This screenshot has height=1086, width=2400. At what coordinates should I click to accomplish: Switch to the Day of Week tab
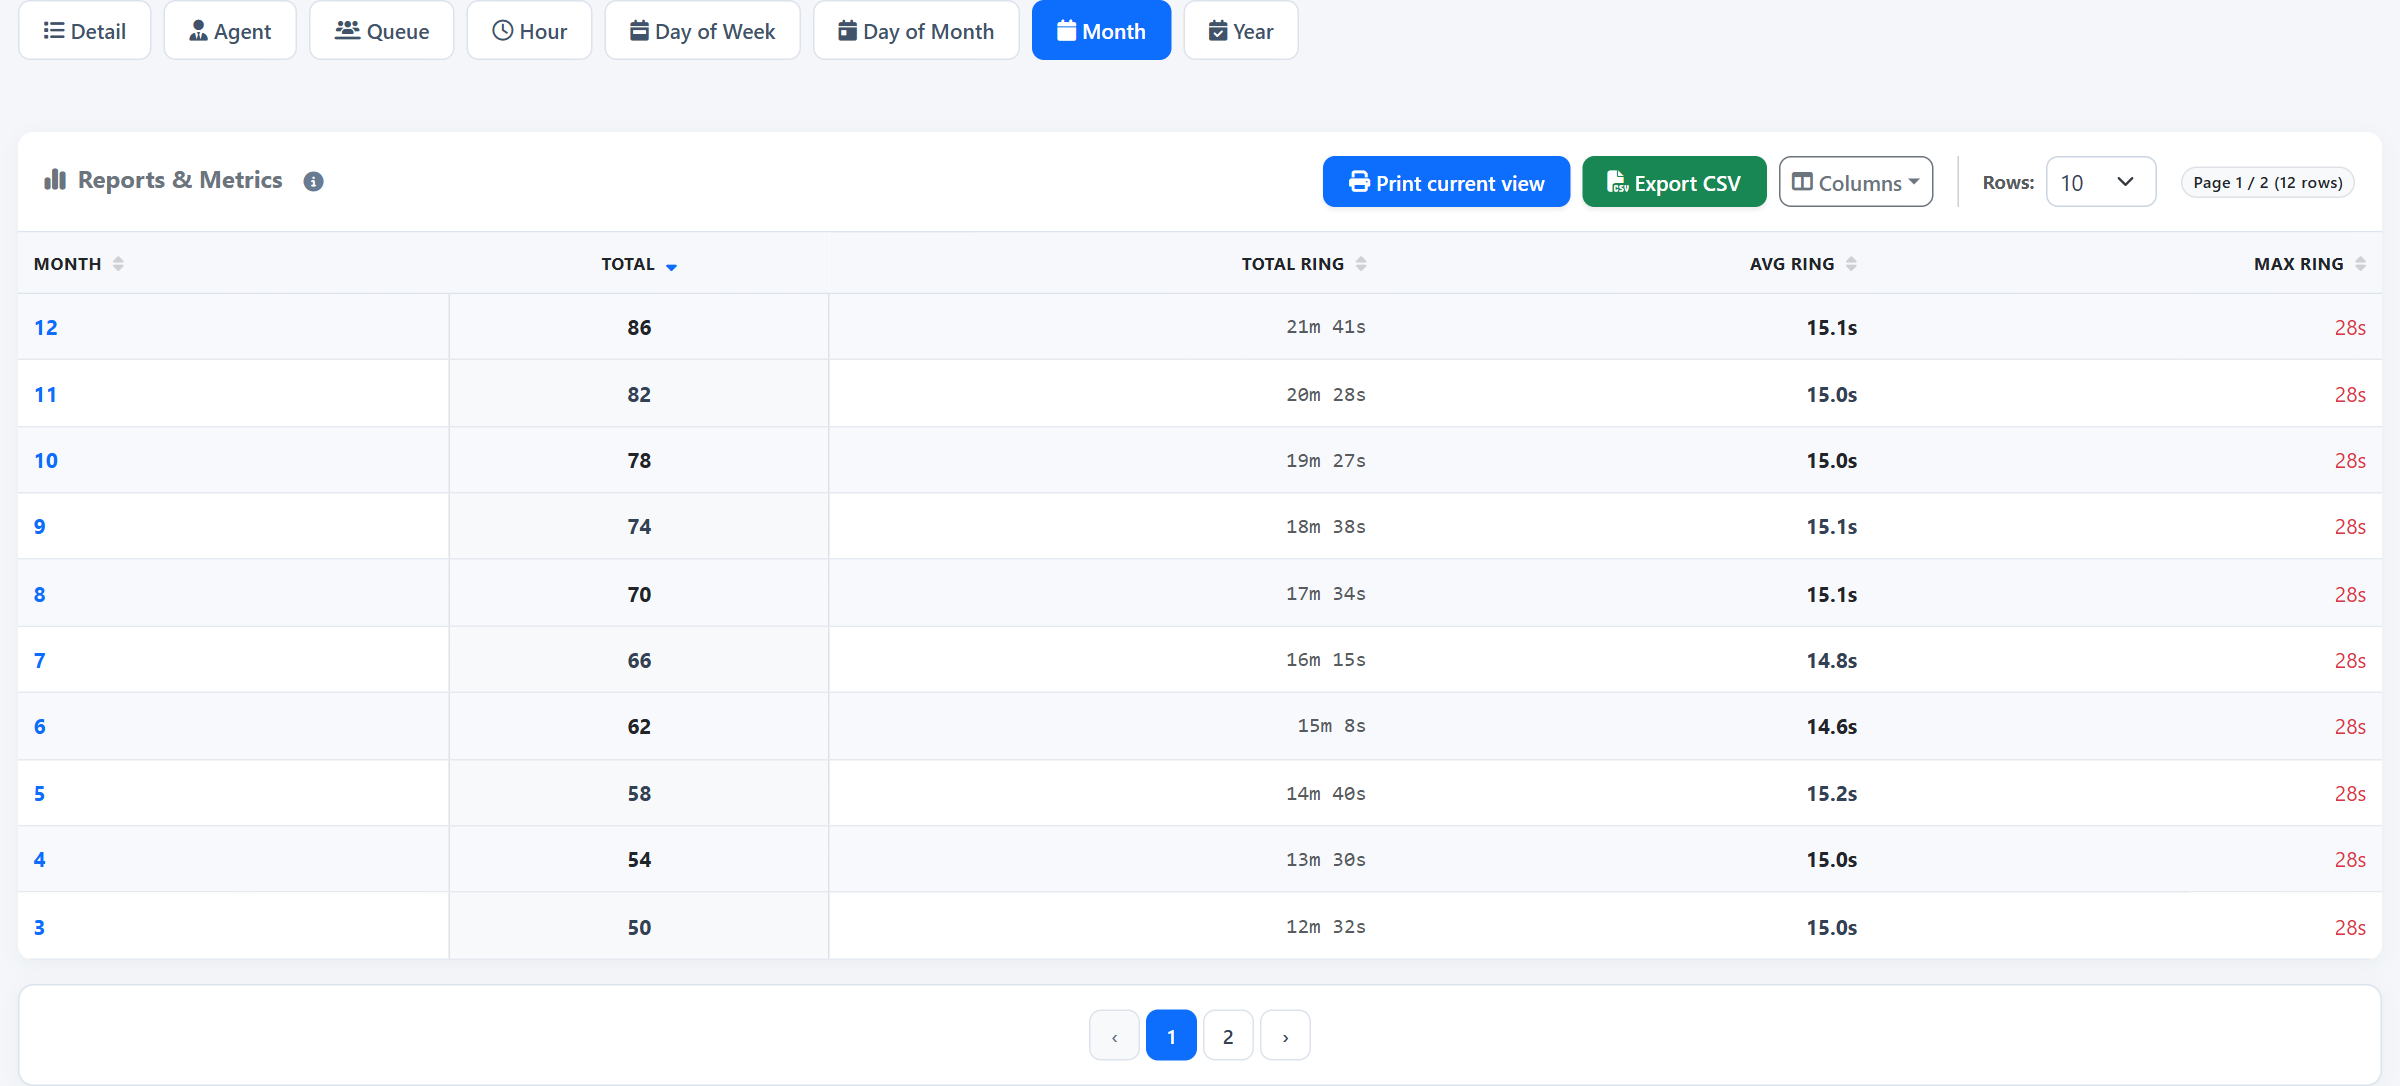pos(702,31)
